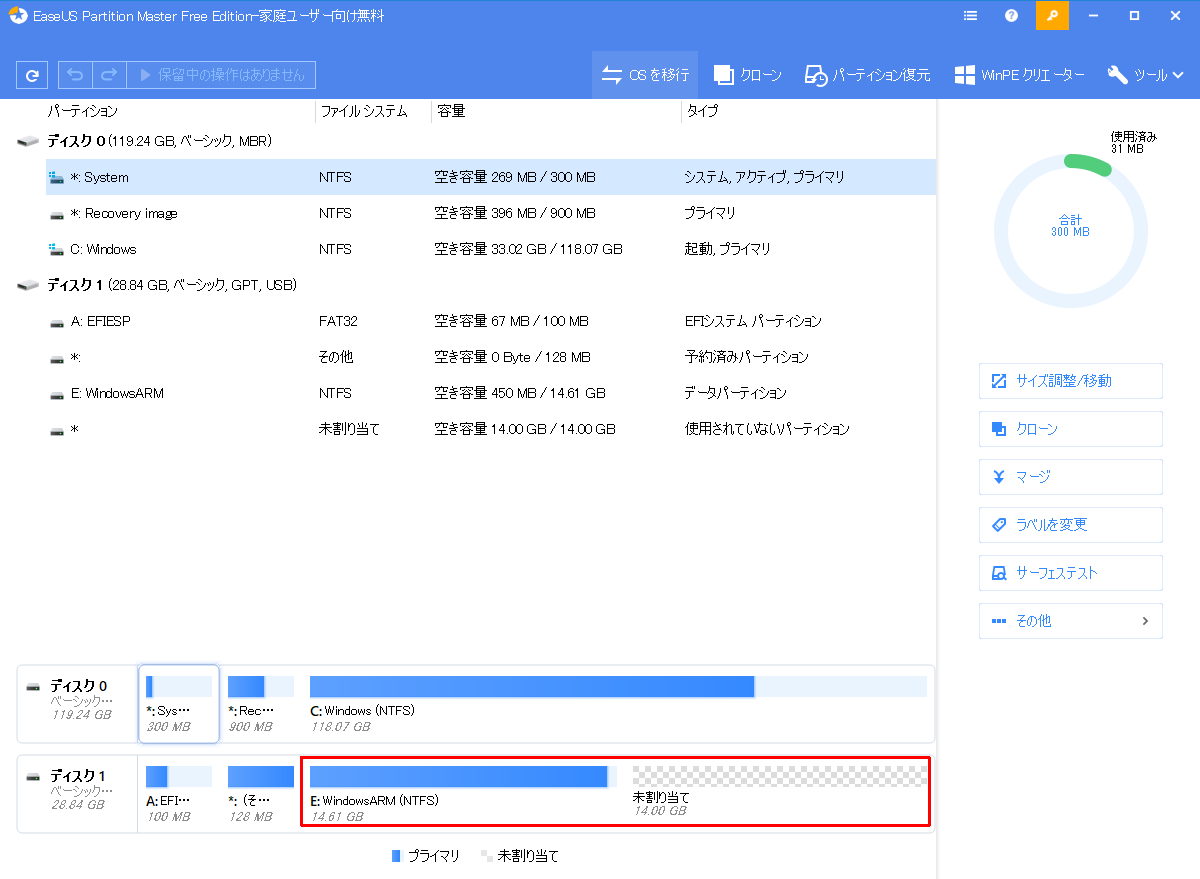The width and height of the screenshot is (1200, 879).
Task: Click the 保留中の操作はありません pending operations button
Action: [x=221, y=75]
